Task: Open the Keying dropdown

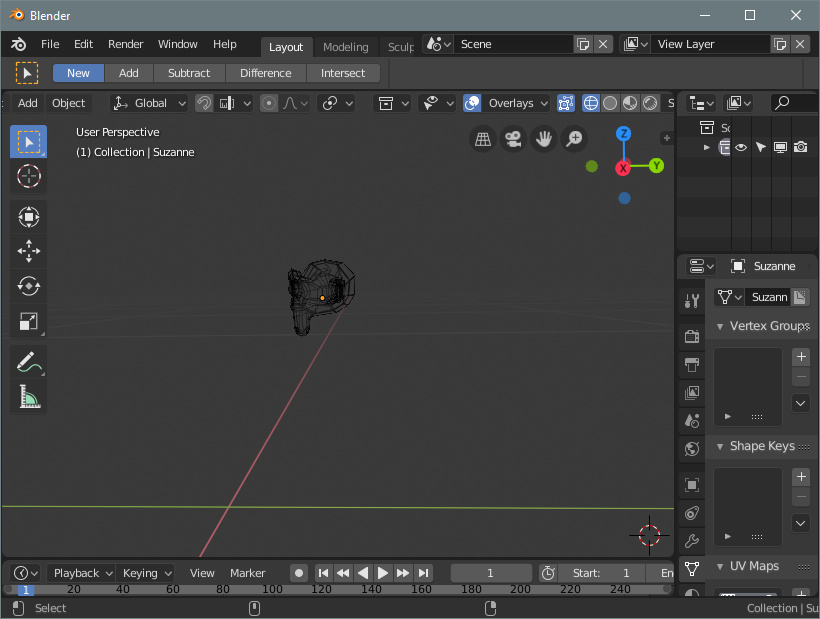Action: tap(145, 573)
